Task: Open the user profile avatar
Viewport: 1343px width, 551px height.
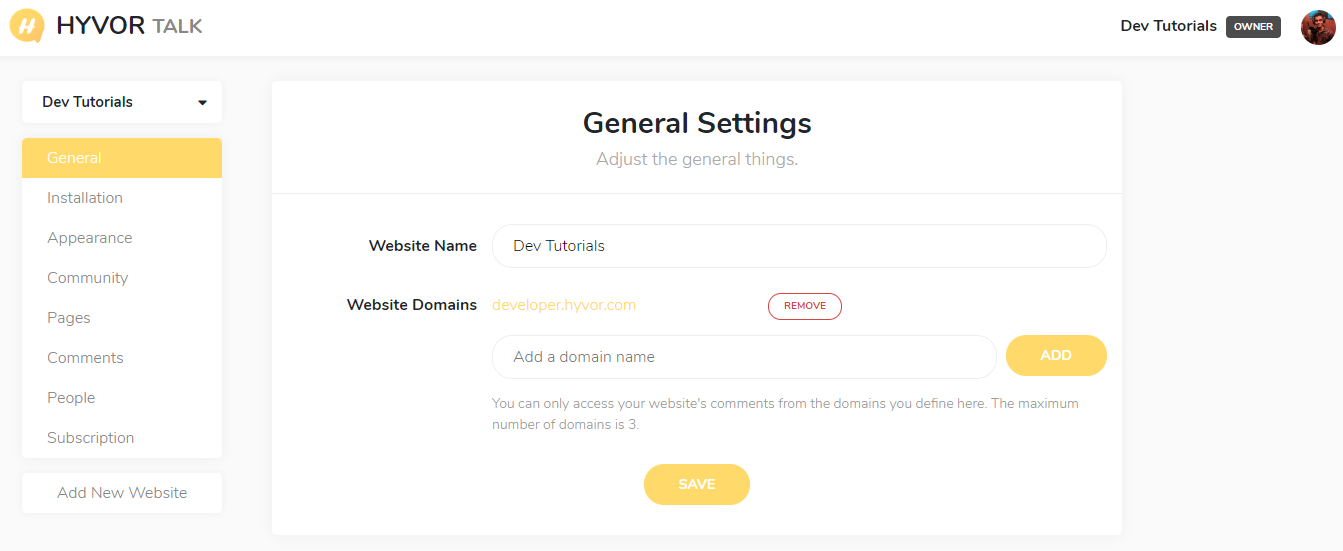Action: click(1318, 27)
